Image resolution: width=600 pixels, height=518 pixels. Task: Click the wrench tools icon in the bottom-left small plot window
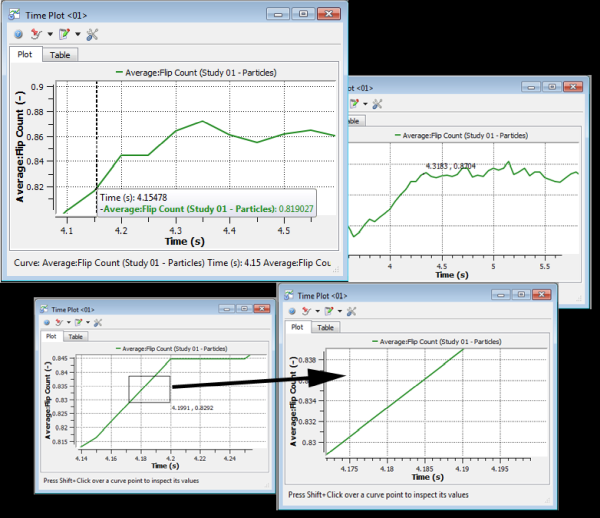click(98, 322)
